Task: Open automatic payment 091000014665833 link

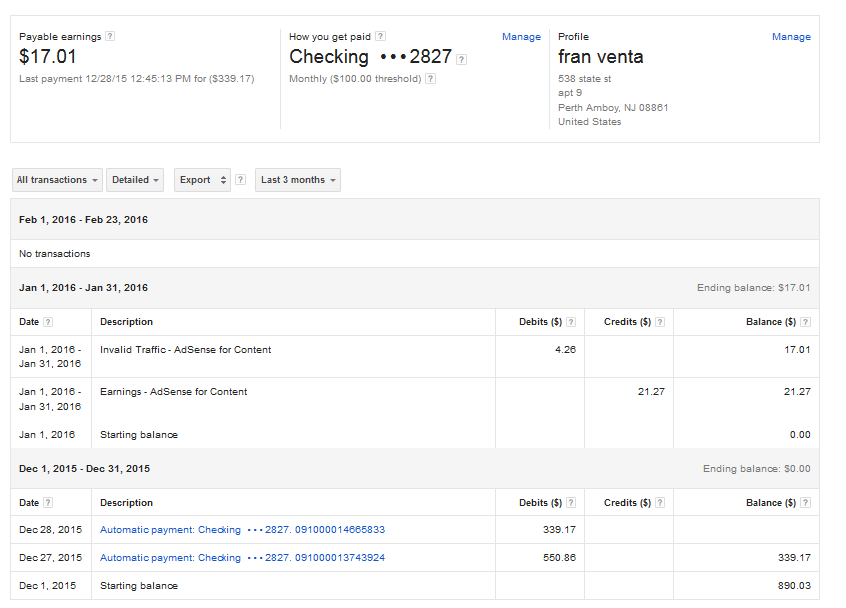Action: (x=242, y=530)
